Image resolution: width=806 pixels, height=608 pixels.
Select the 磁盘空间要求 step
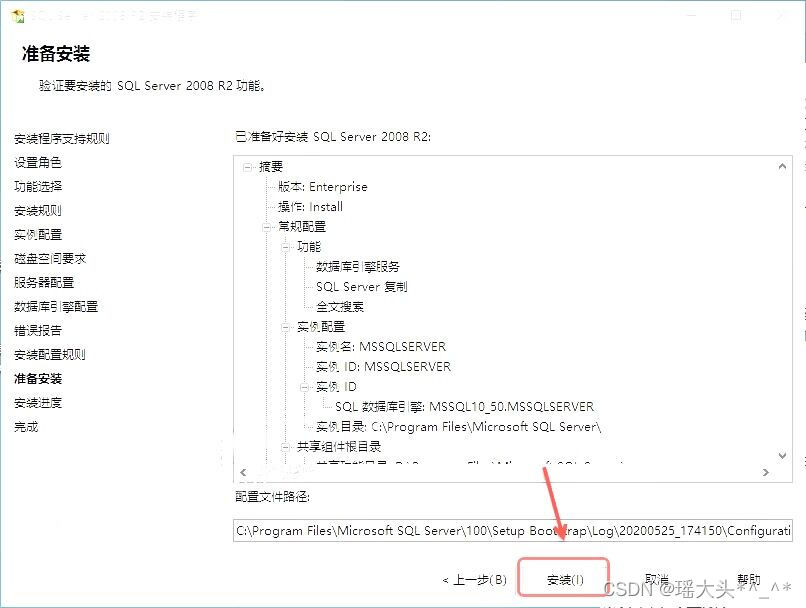pos(50,259)
